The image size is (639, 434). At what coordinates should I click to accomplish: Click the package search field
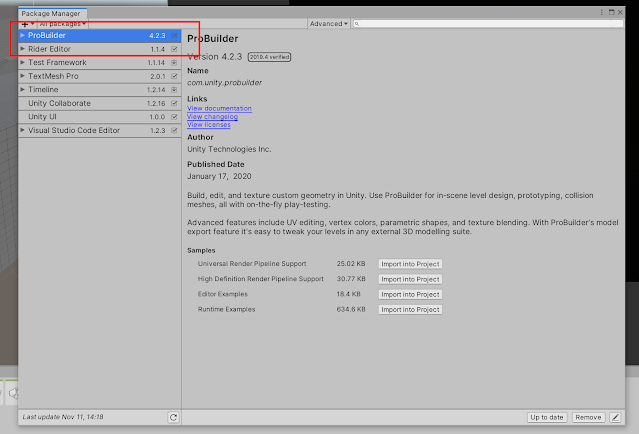[487, 24]
